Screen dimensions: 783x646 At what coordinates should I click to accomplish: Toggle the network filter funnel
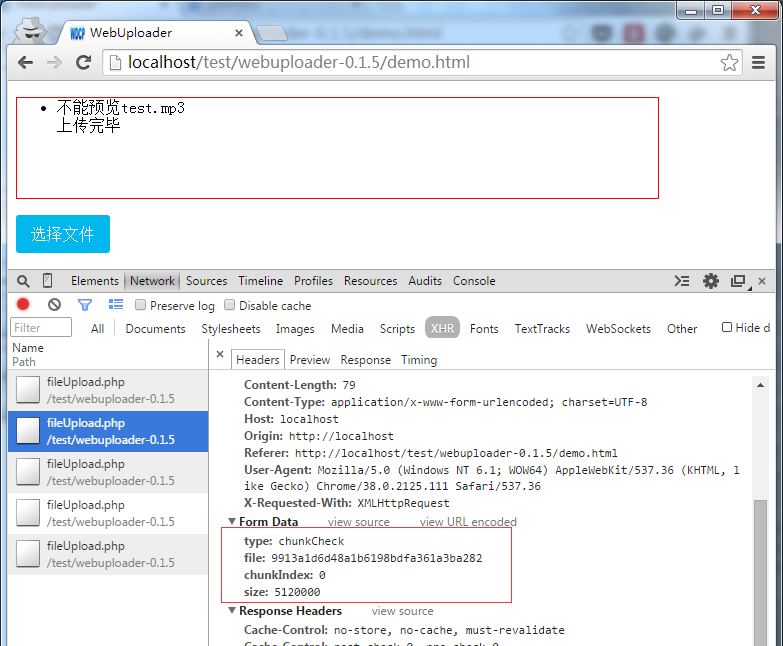point(85,305)
